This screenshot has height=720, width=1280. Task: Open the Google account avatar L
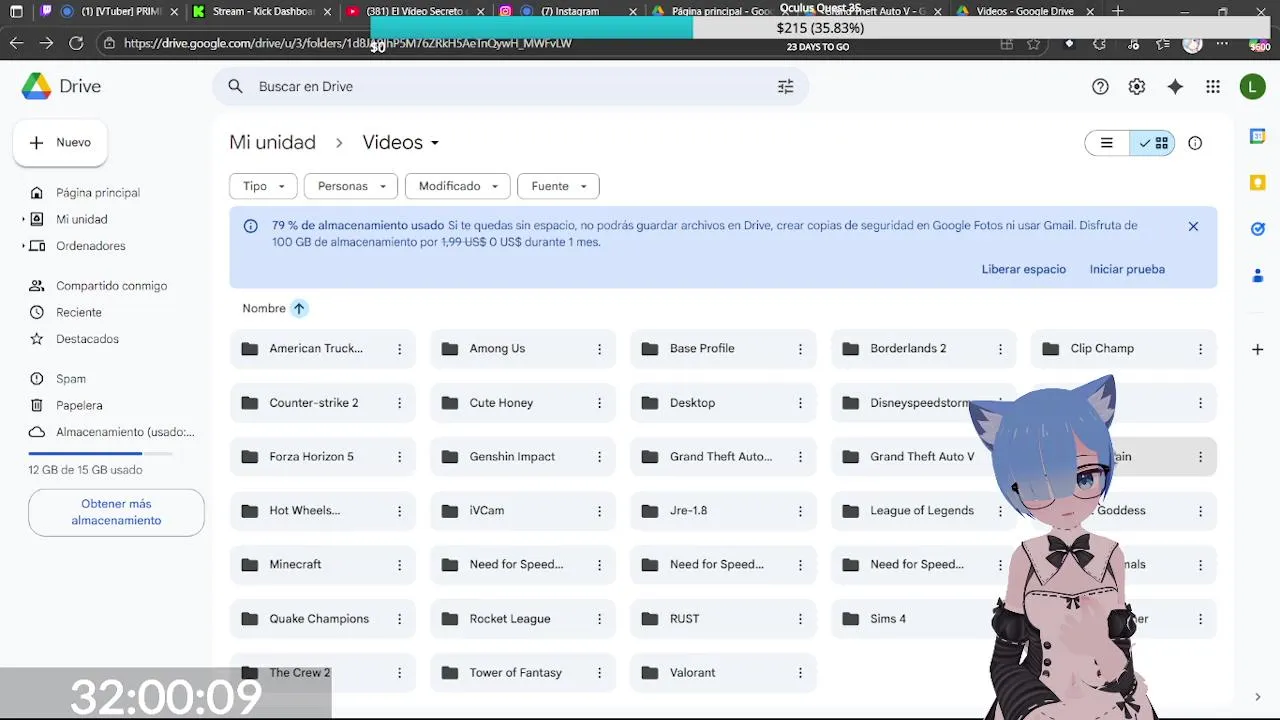1252,87
